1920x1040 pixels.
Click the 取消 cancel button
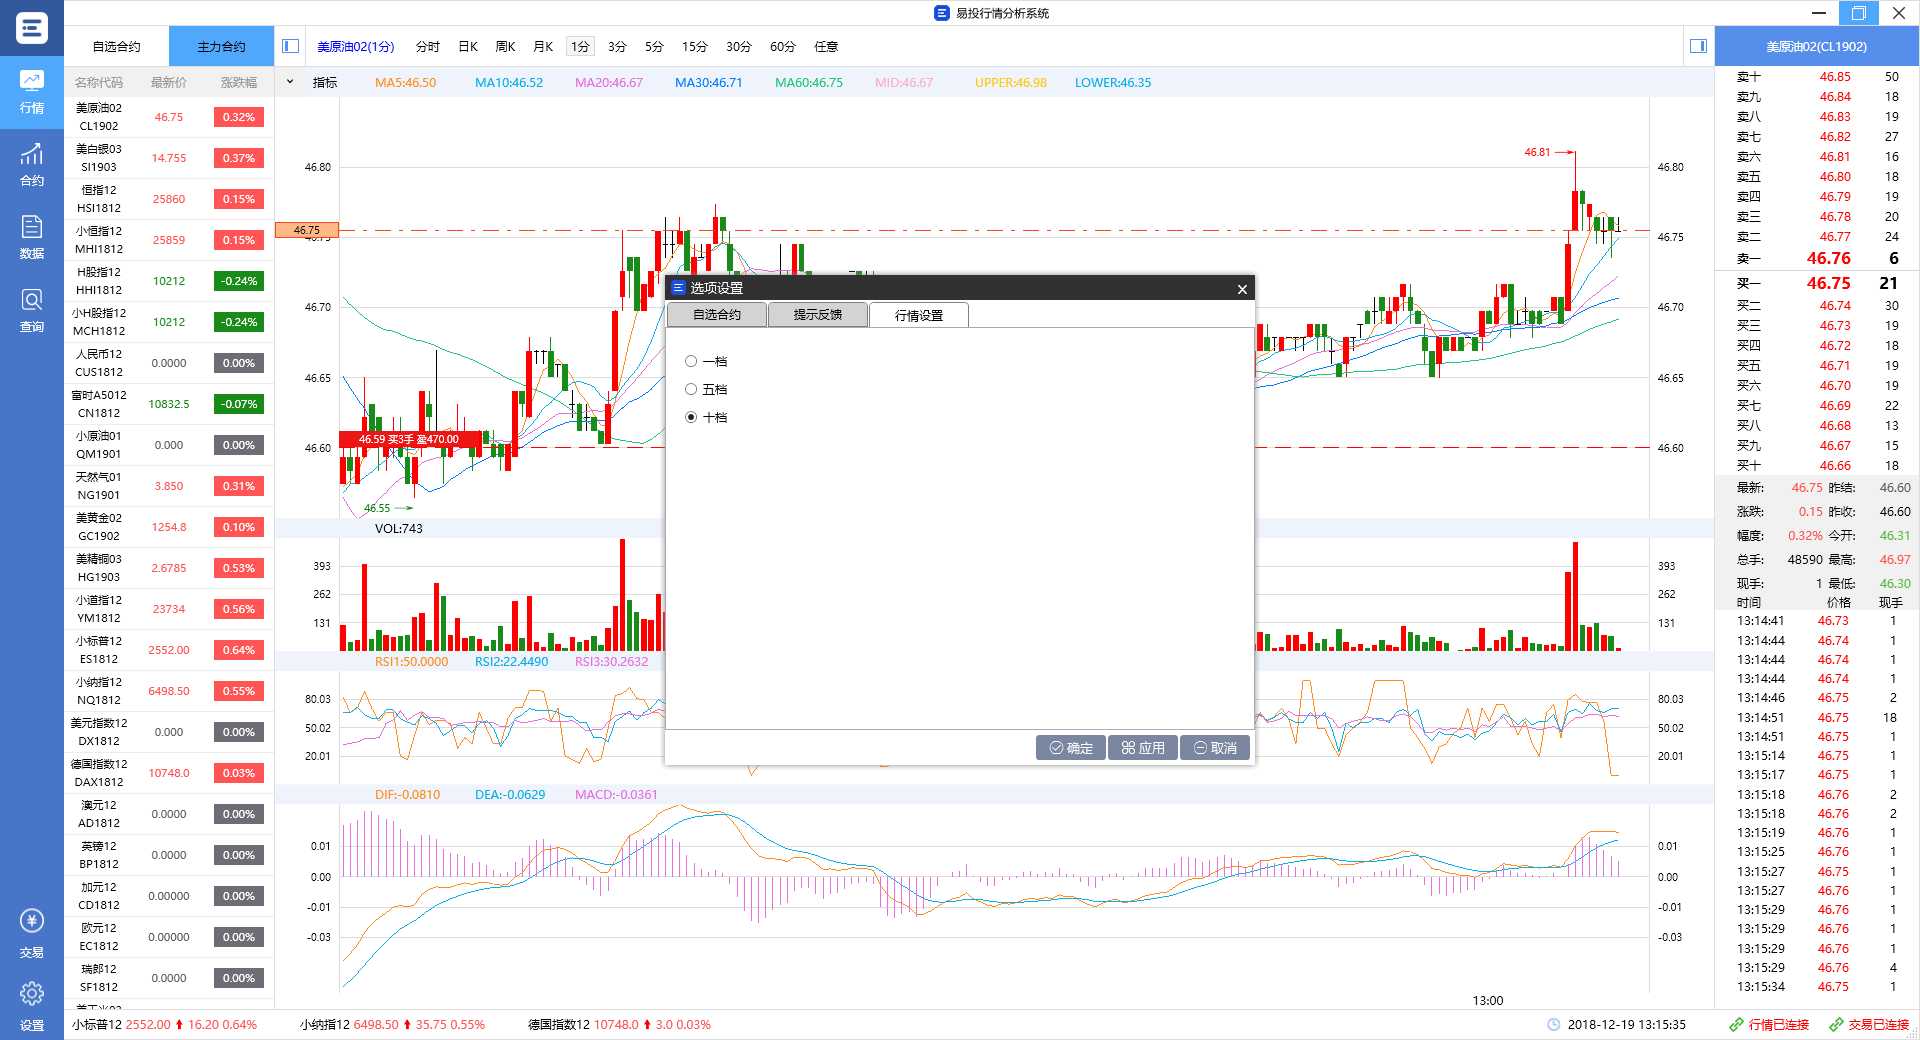click(x=1215, y=748)
